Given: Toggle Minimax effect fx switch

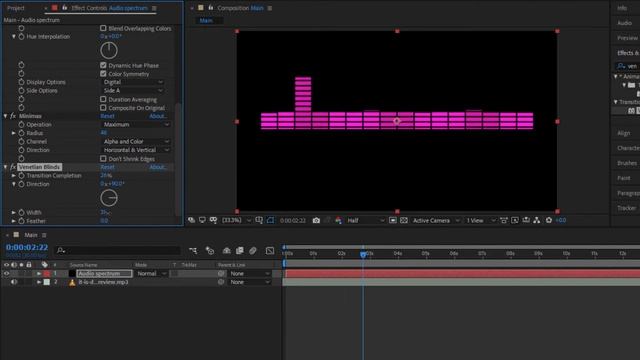Looking at the screenshot, I should click(13, 116).
